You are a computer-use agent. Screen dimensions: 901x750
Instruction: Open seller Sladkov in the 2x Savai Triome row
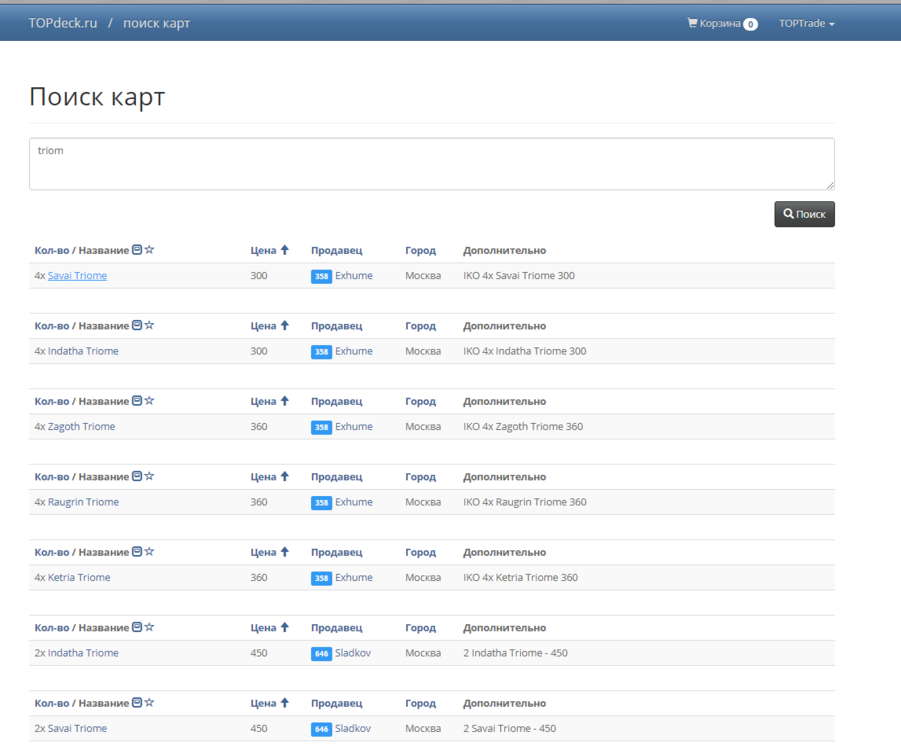353,729
